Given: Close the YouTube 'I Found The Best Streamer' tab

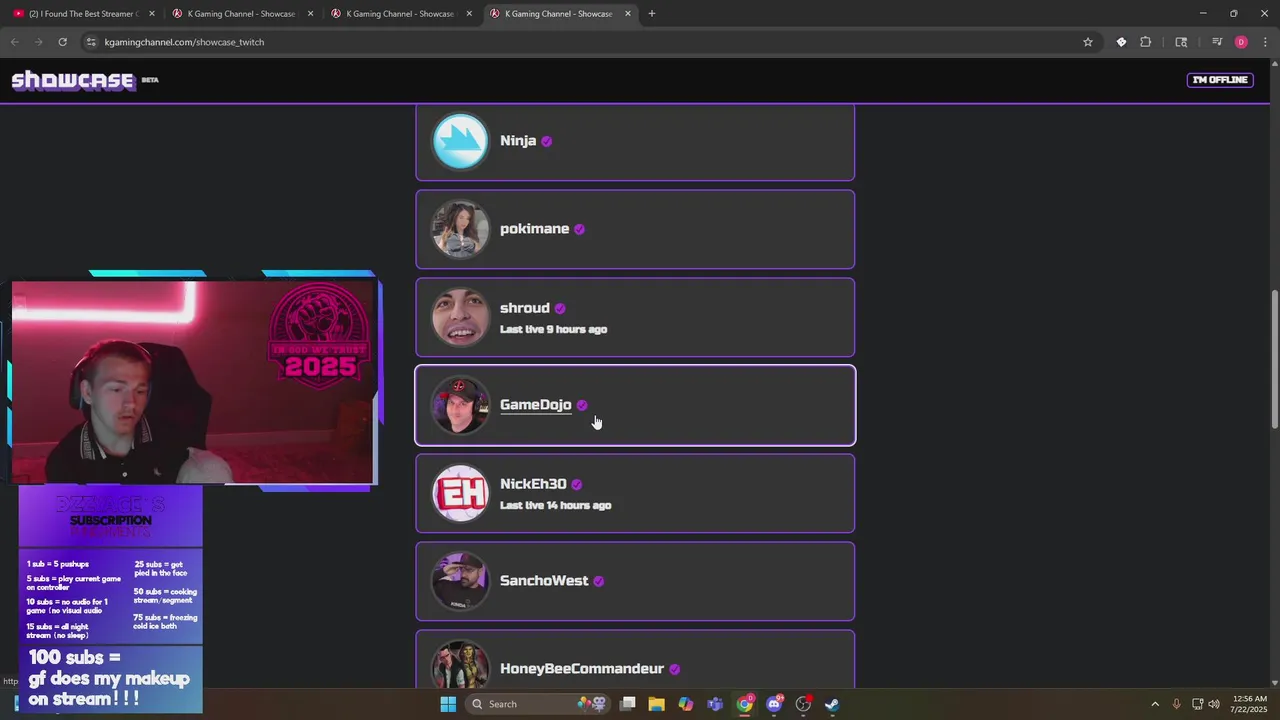Looking at the screenshot, I should [151, 14].
